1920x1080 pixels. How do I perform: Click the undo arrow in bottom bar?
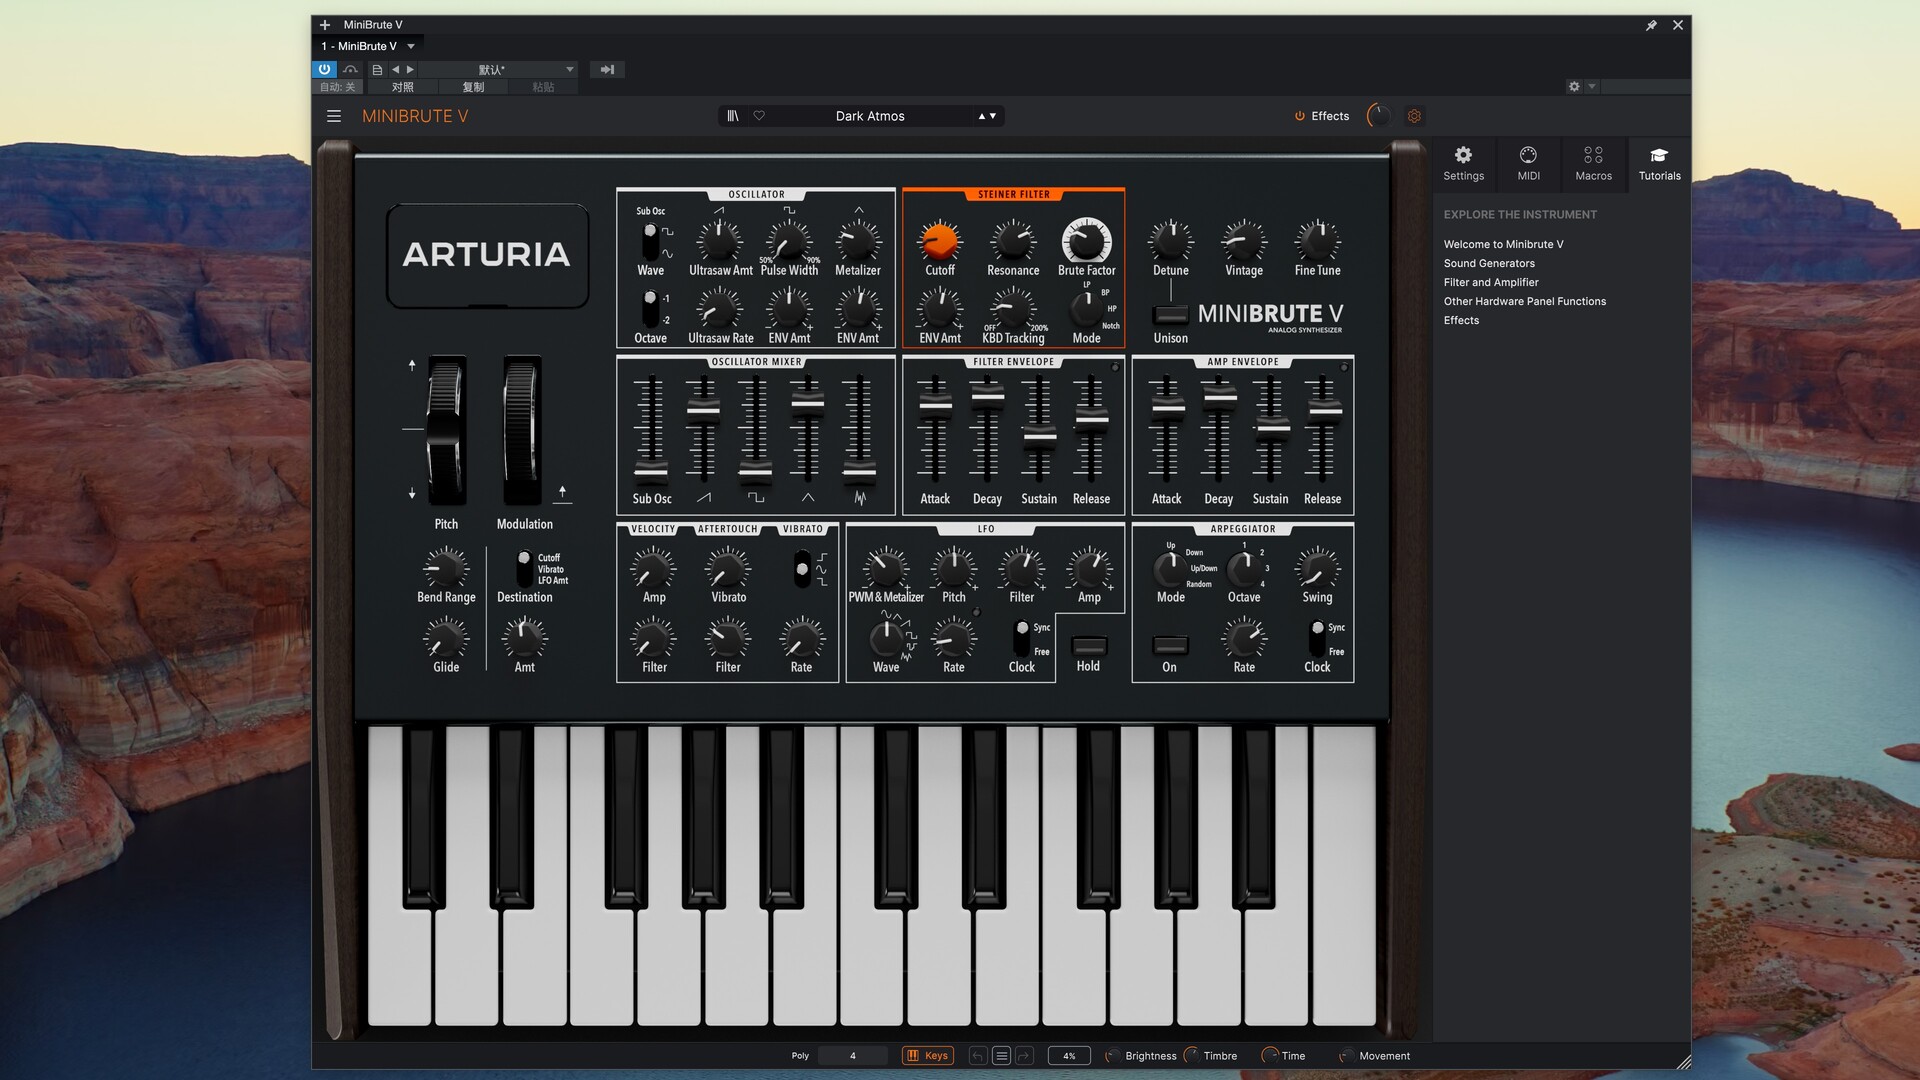click(x=978, y=1056)
